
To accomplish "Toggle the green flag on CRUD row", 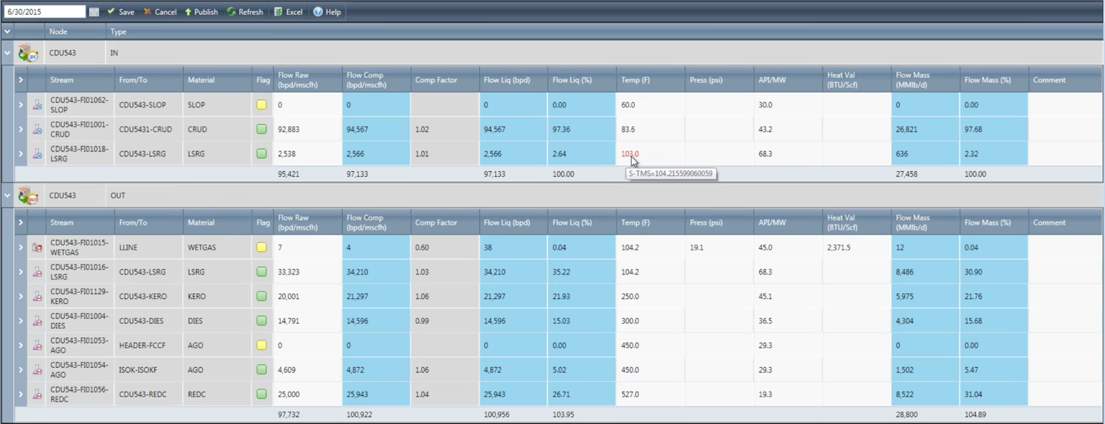I will (x=262, y=129).
